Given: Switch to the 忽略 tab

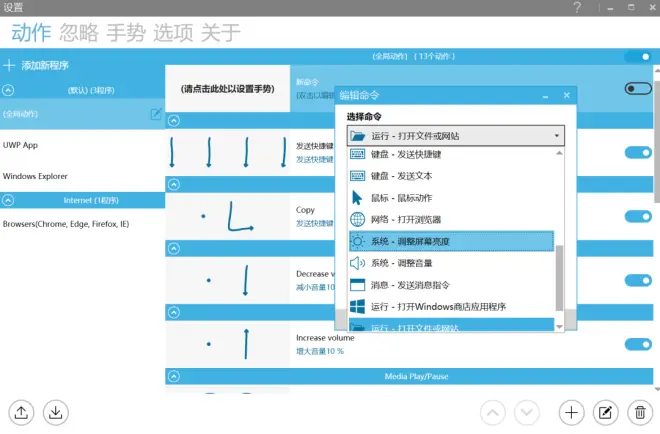Looking at the screenshot, I should (x=79, y=32).
